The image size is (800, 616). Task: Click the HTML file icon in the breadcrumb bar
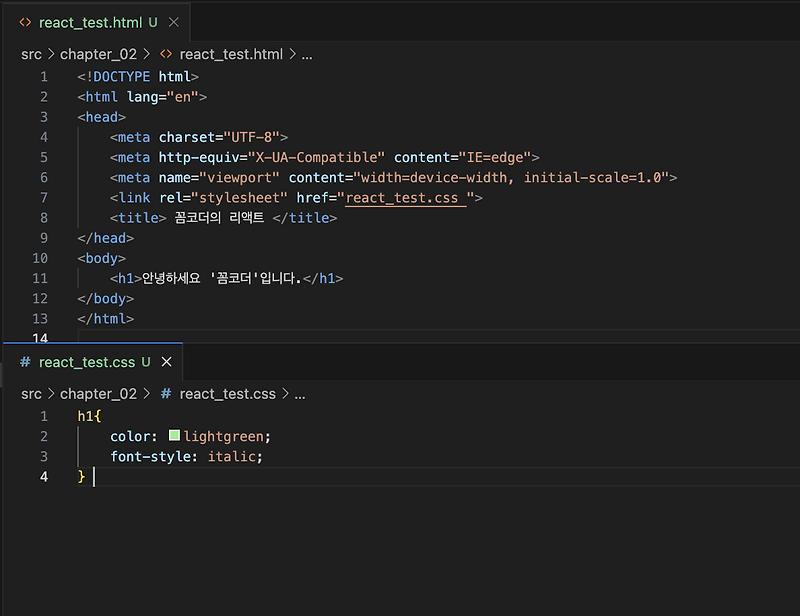tap(166, 55)
